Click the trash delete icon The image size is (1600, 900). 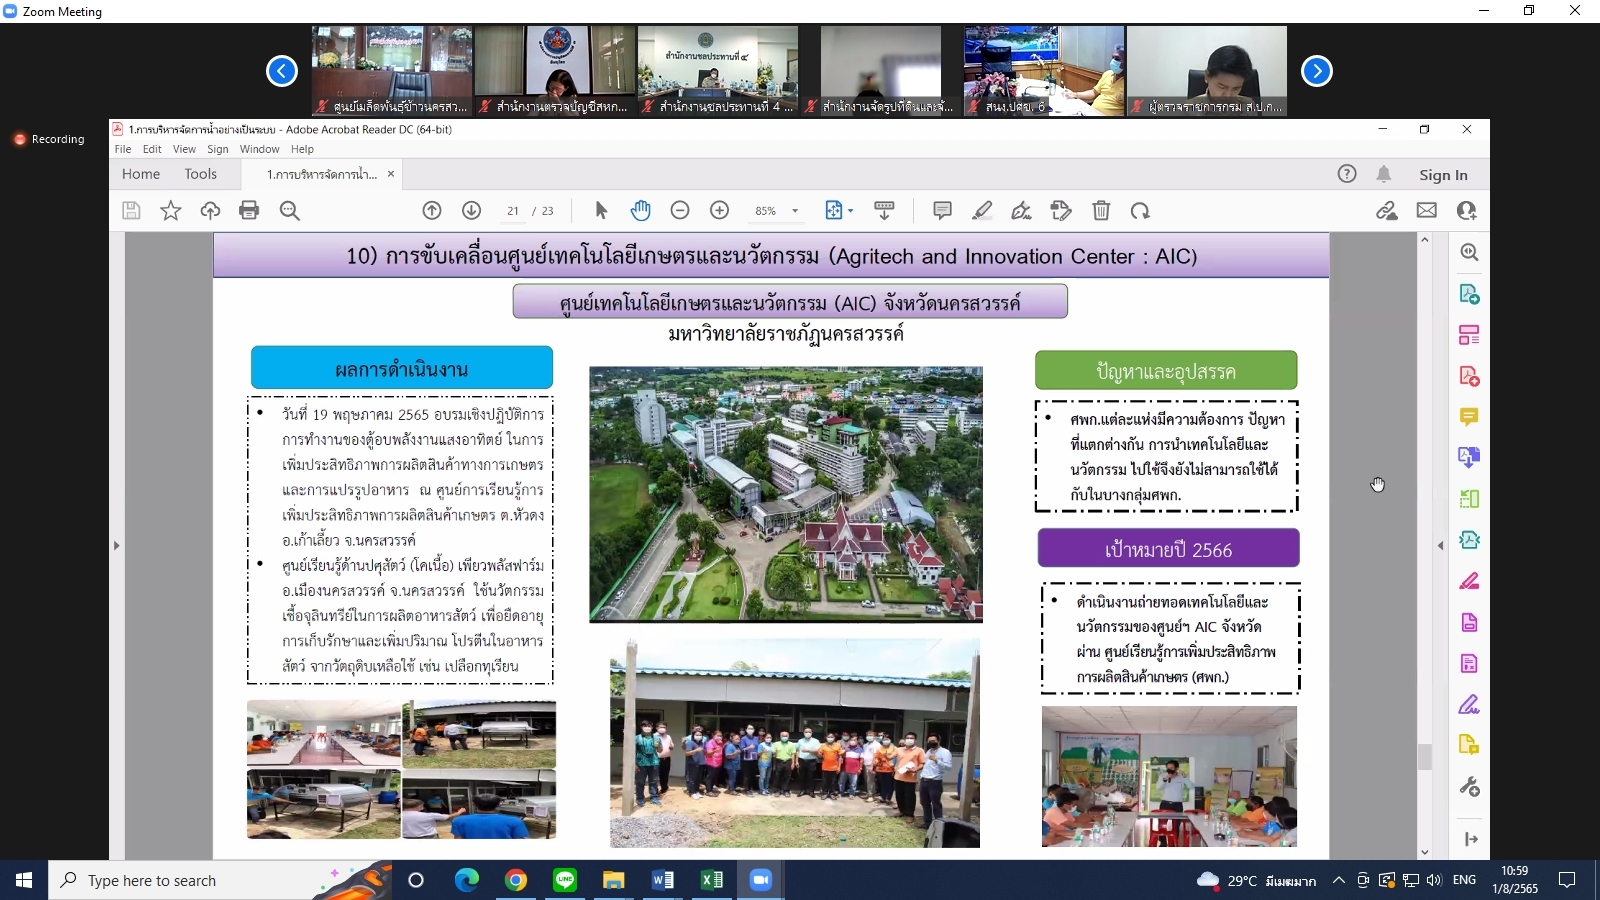[x=1101, y=211]
